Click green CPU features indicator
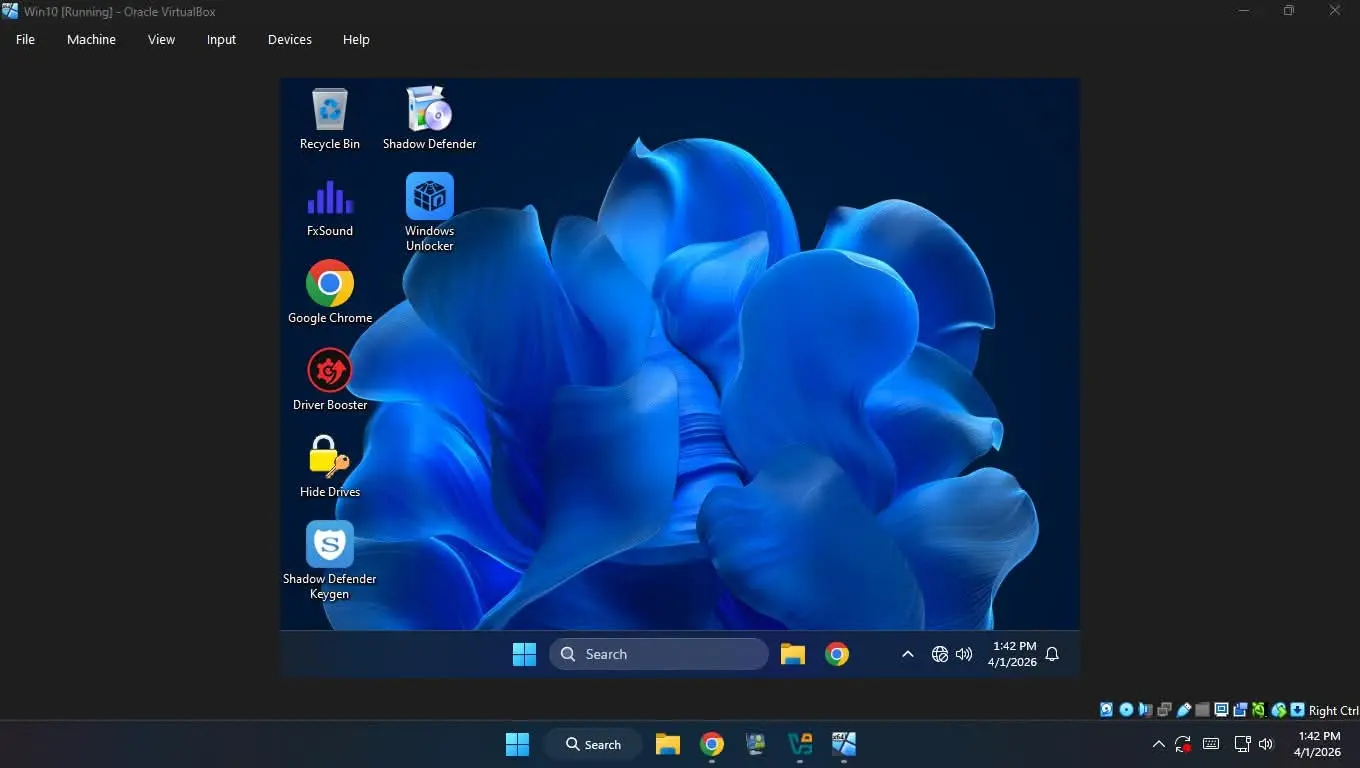 tap(1259, 710)
